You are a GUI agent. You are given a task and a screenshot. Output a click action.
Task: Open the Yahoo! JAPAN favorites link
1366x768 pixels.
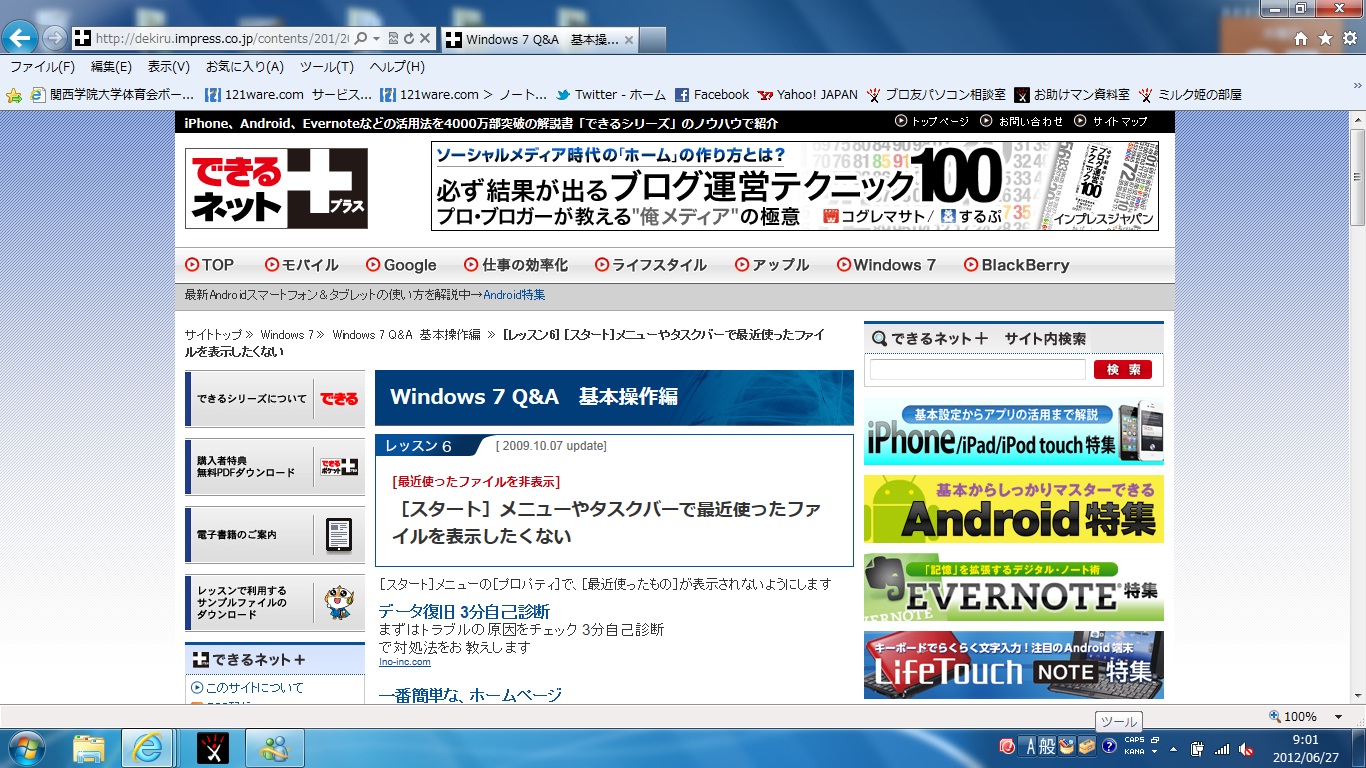click(808, 95)
